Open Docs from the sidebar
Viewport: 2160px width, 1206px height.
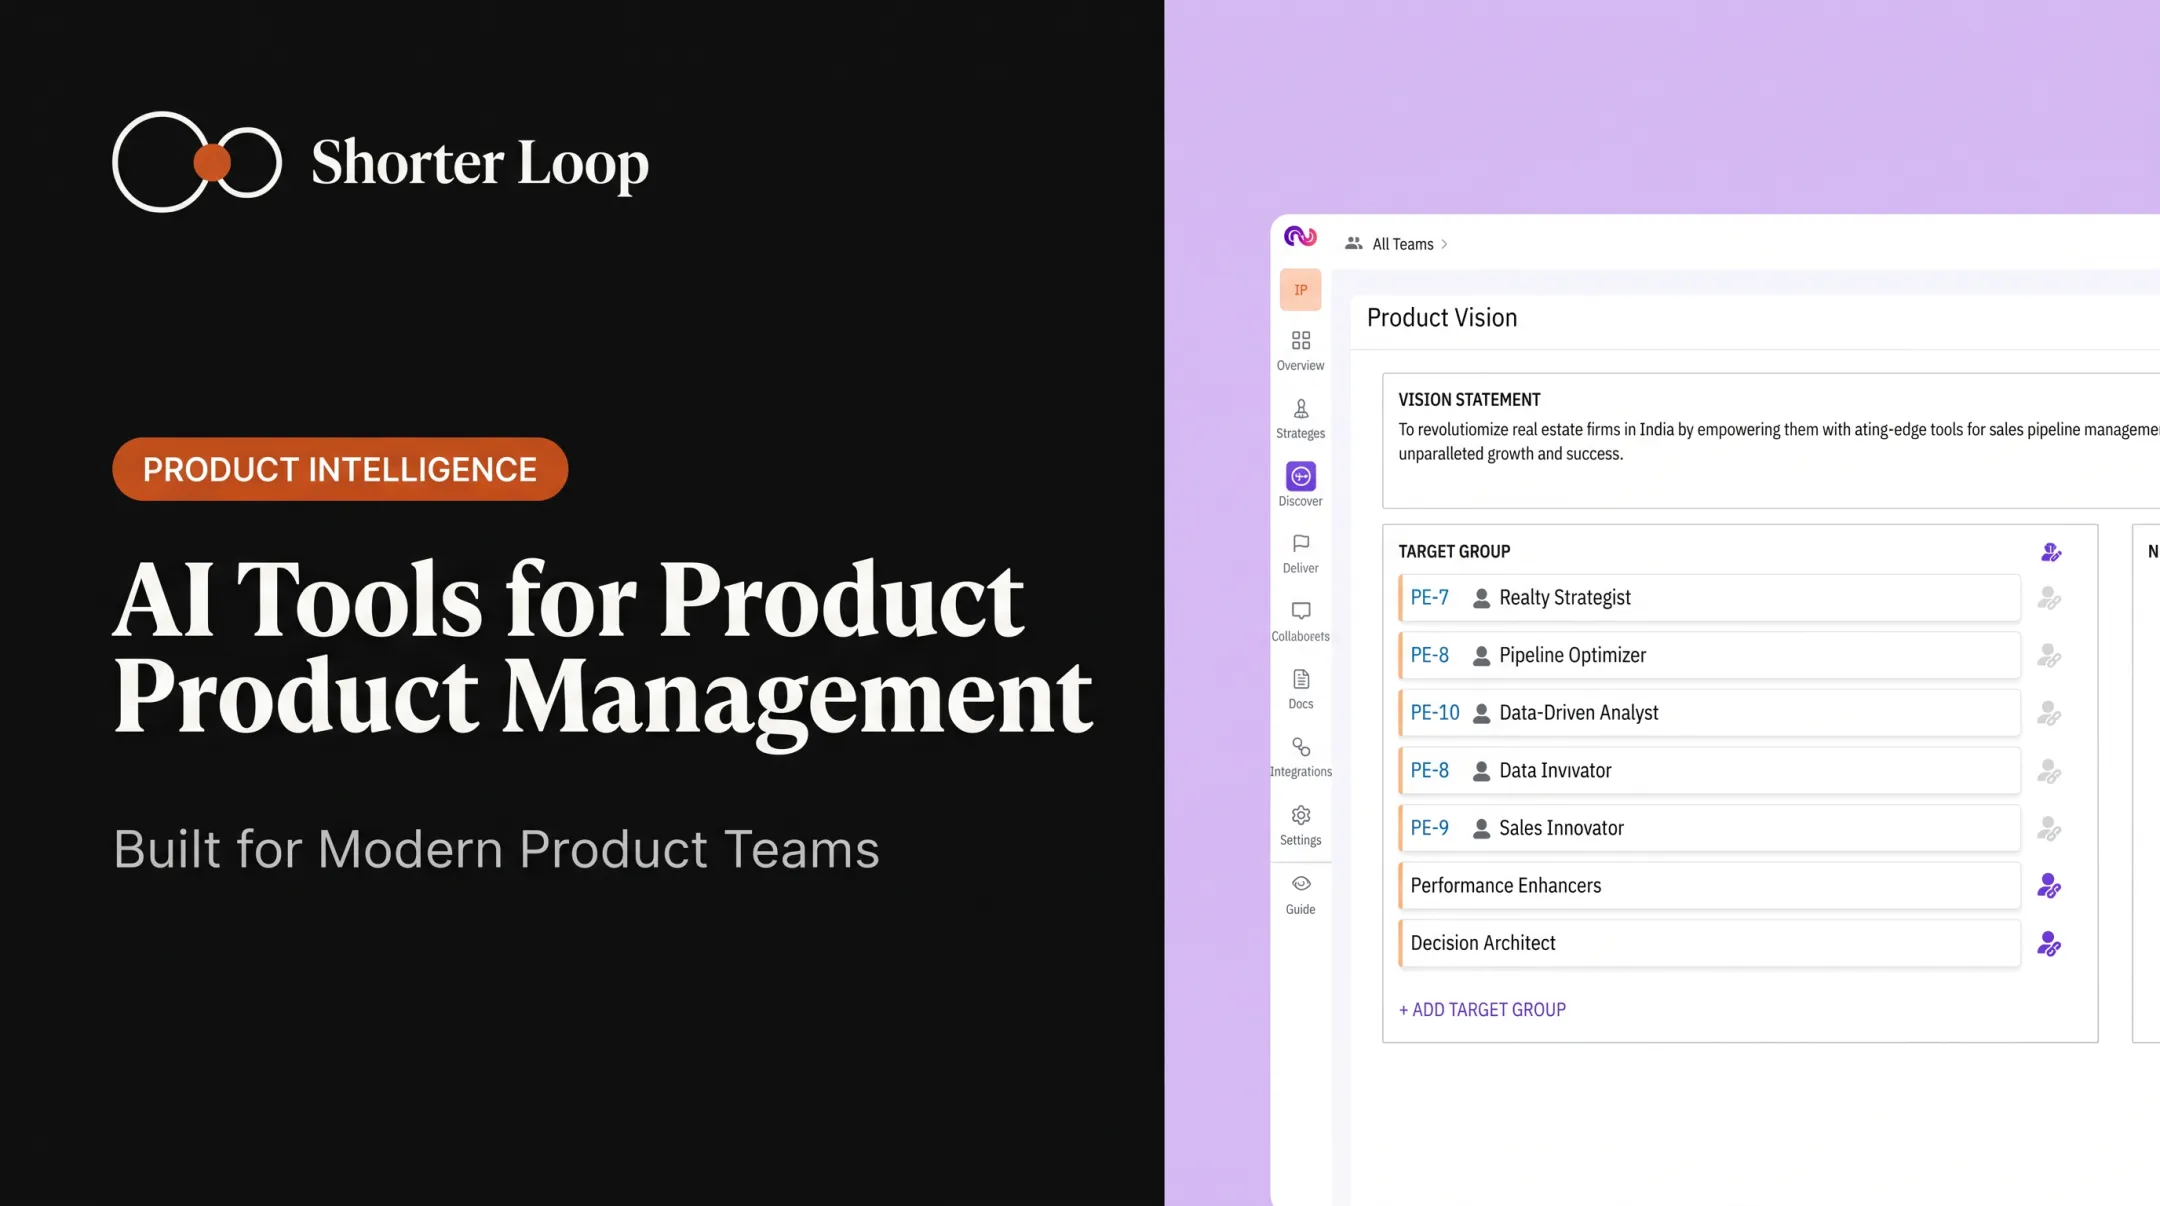(x=1300, y=689)
